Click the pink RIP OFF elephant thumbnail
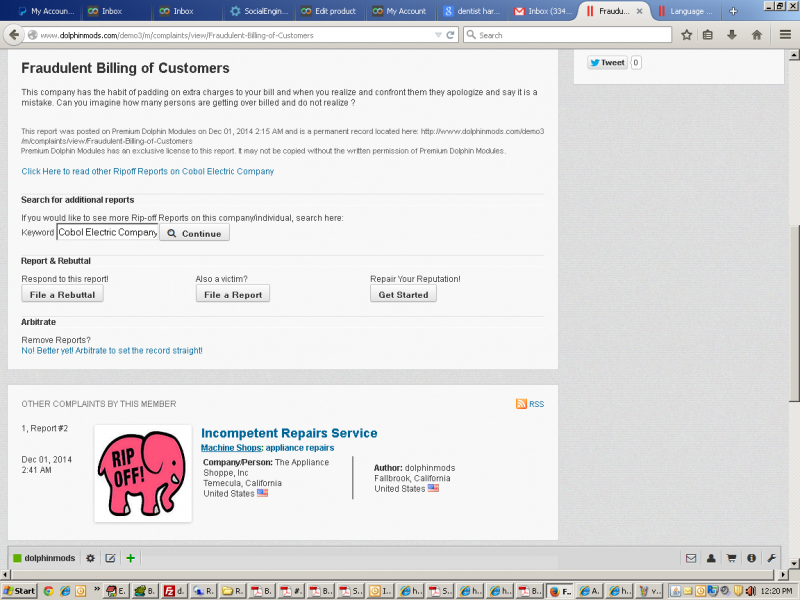 click(x=143, y=473)
